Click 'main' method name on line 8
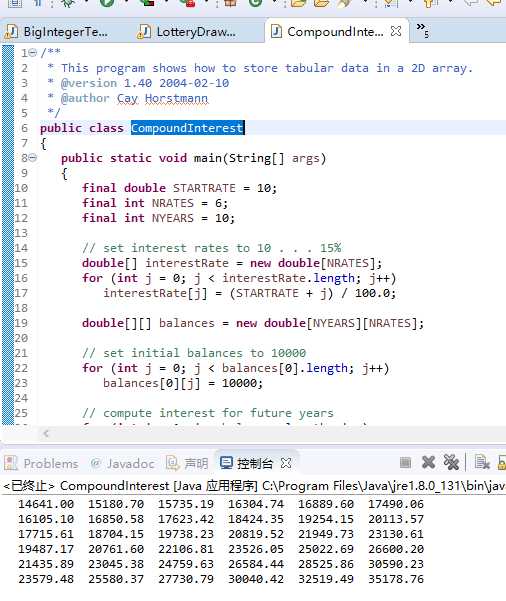The width and height of the screenshot is (506, 601). (207, 158)
